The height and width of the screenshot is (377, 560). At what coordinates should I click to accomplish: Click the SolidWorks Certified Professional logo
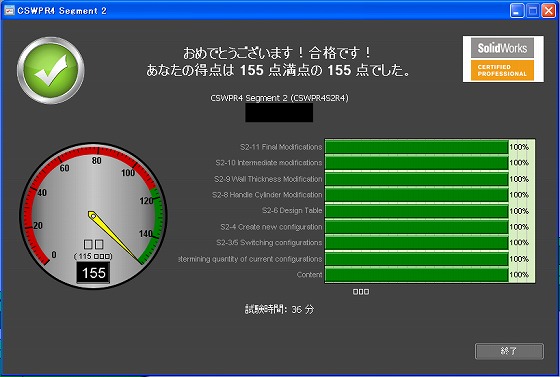pos(503,59)
